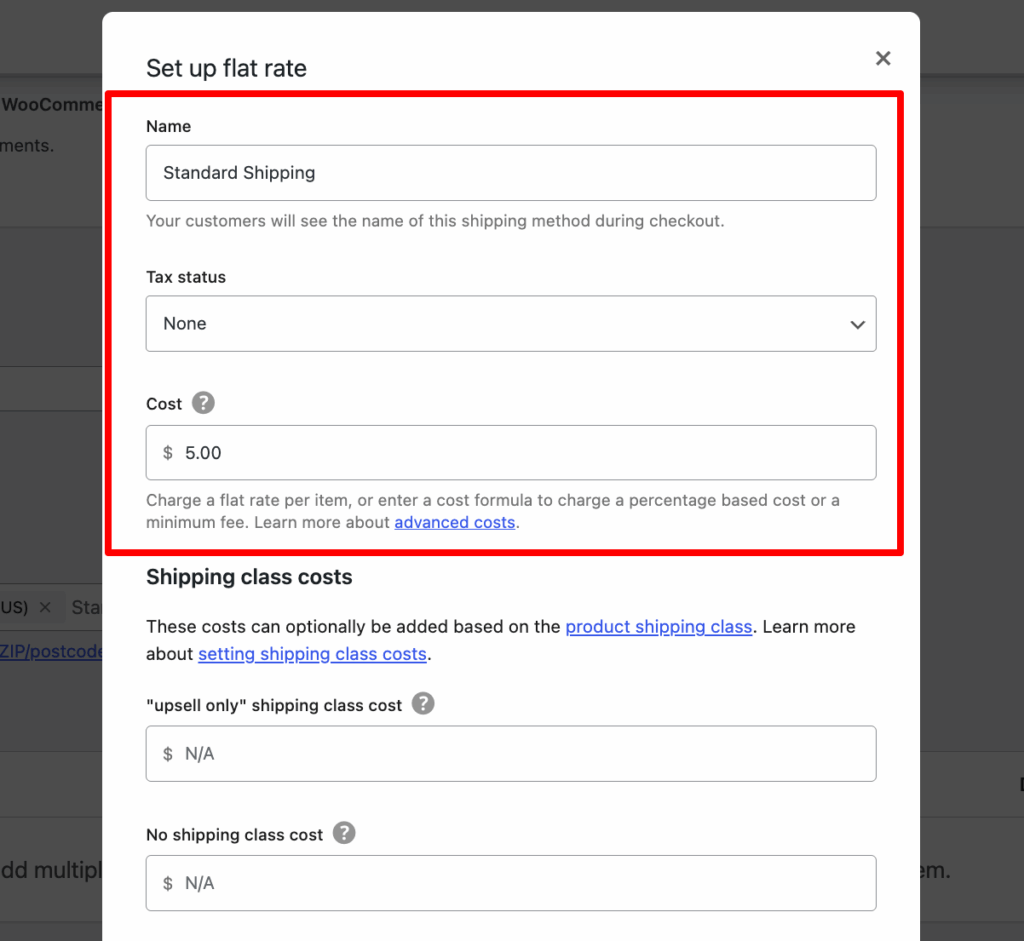Click the Cost label text
The image size is (1024, 941).
point(164,404)
